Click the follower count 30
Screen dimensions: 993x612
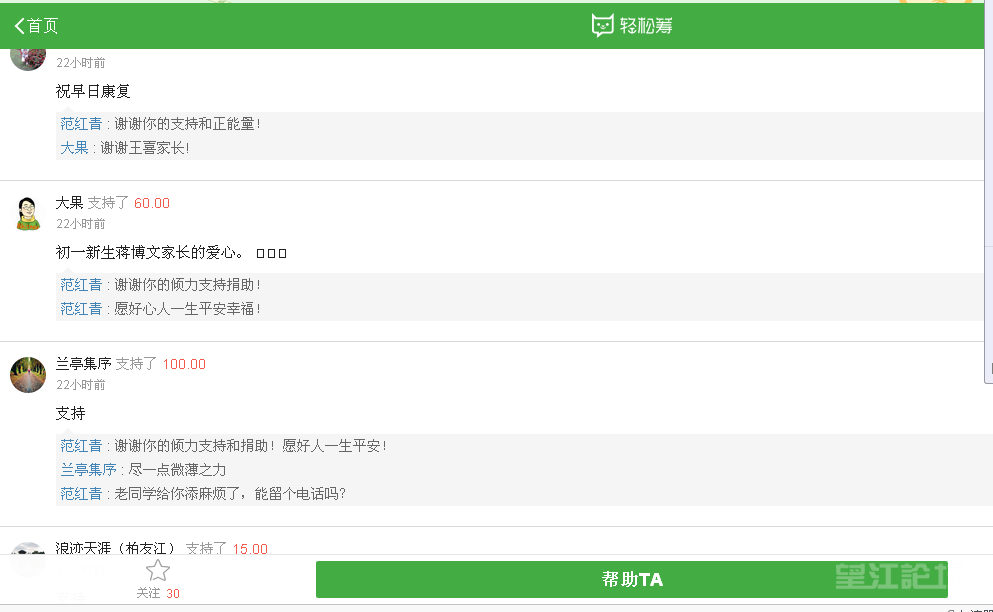[173, 594]
